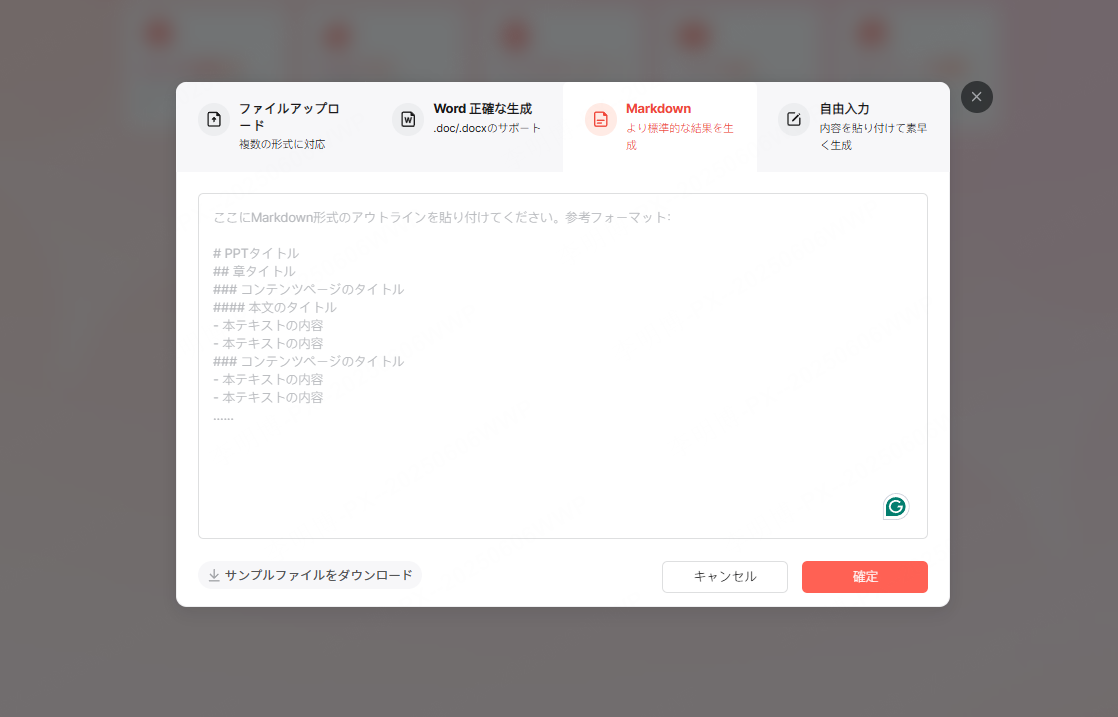Click the red icon on fourth background card
Screen dimensions: 1118x717
[692, 31]
